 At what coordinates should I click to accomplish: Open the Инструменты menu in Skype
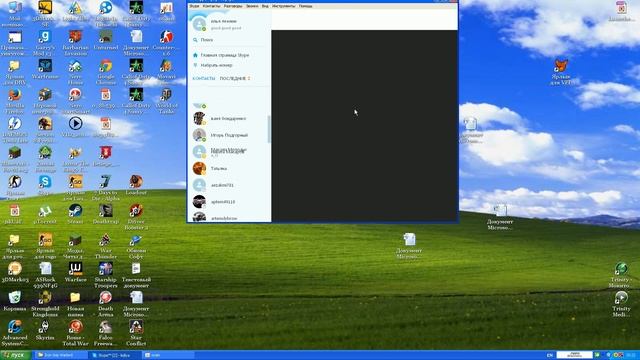284,6
